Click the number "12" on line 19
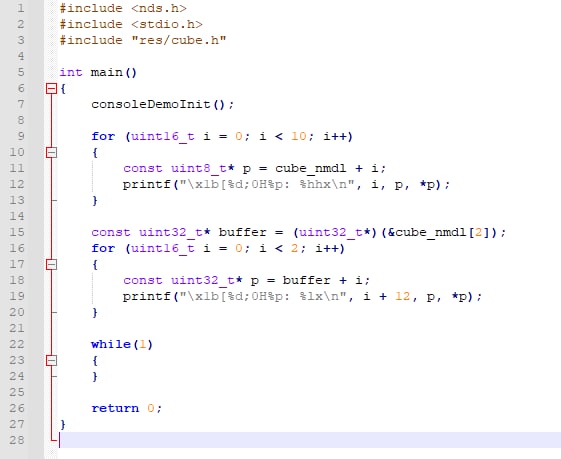Viewport: 561px width, 459px height. tap(403, 297)
